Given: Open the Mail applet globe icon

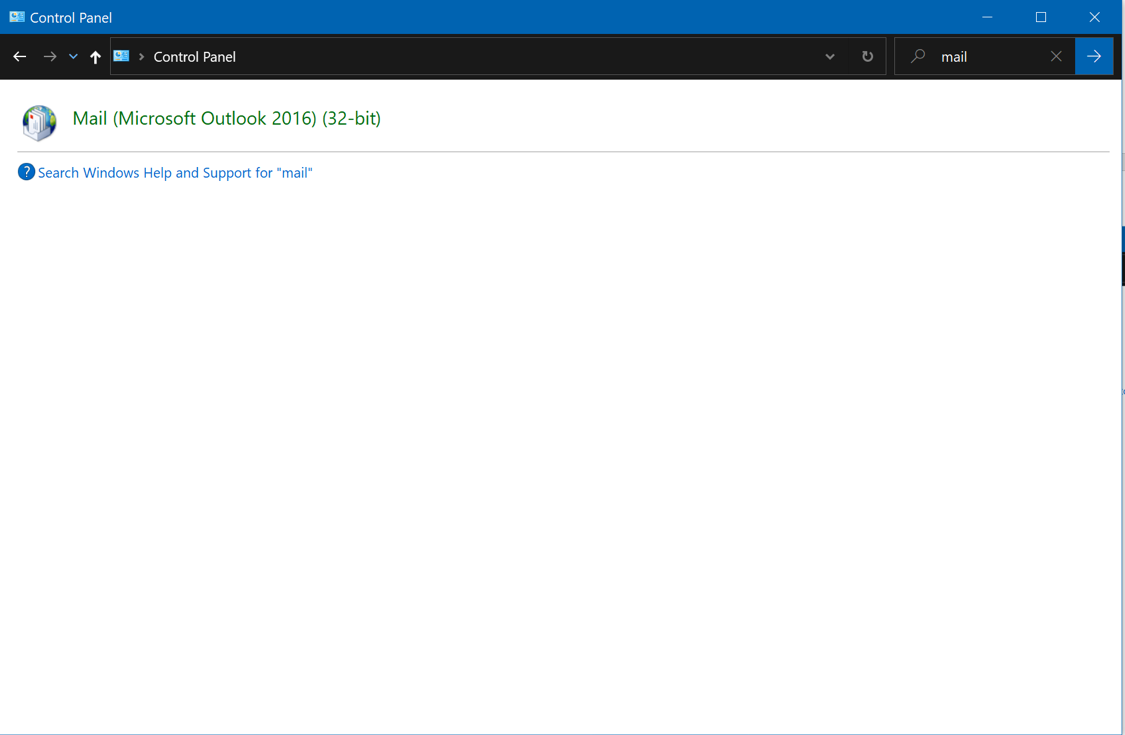Looking at the screenshot, I should point(39,122).
